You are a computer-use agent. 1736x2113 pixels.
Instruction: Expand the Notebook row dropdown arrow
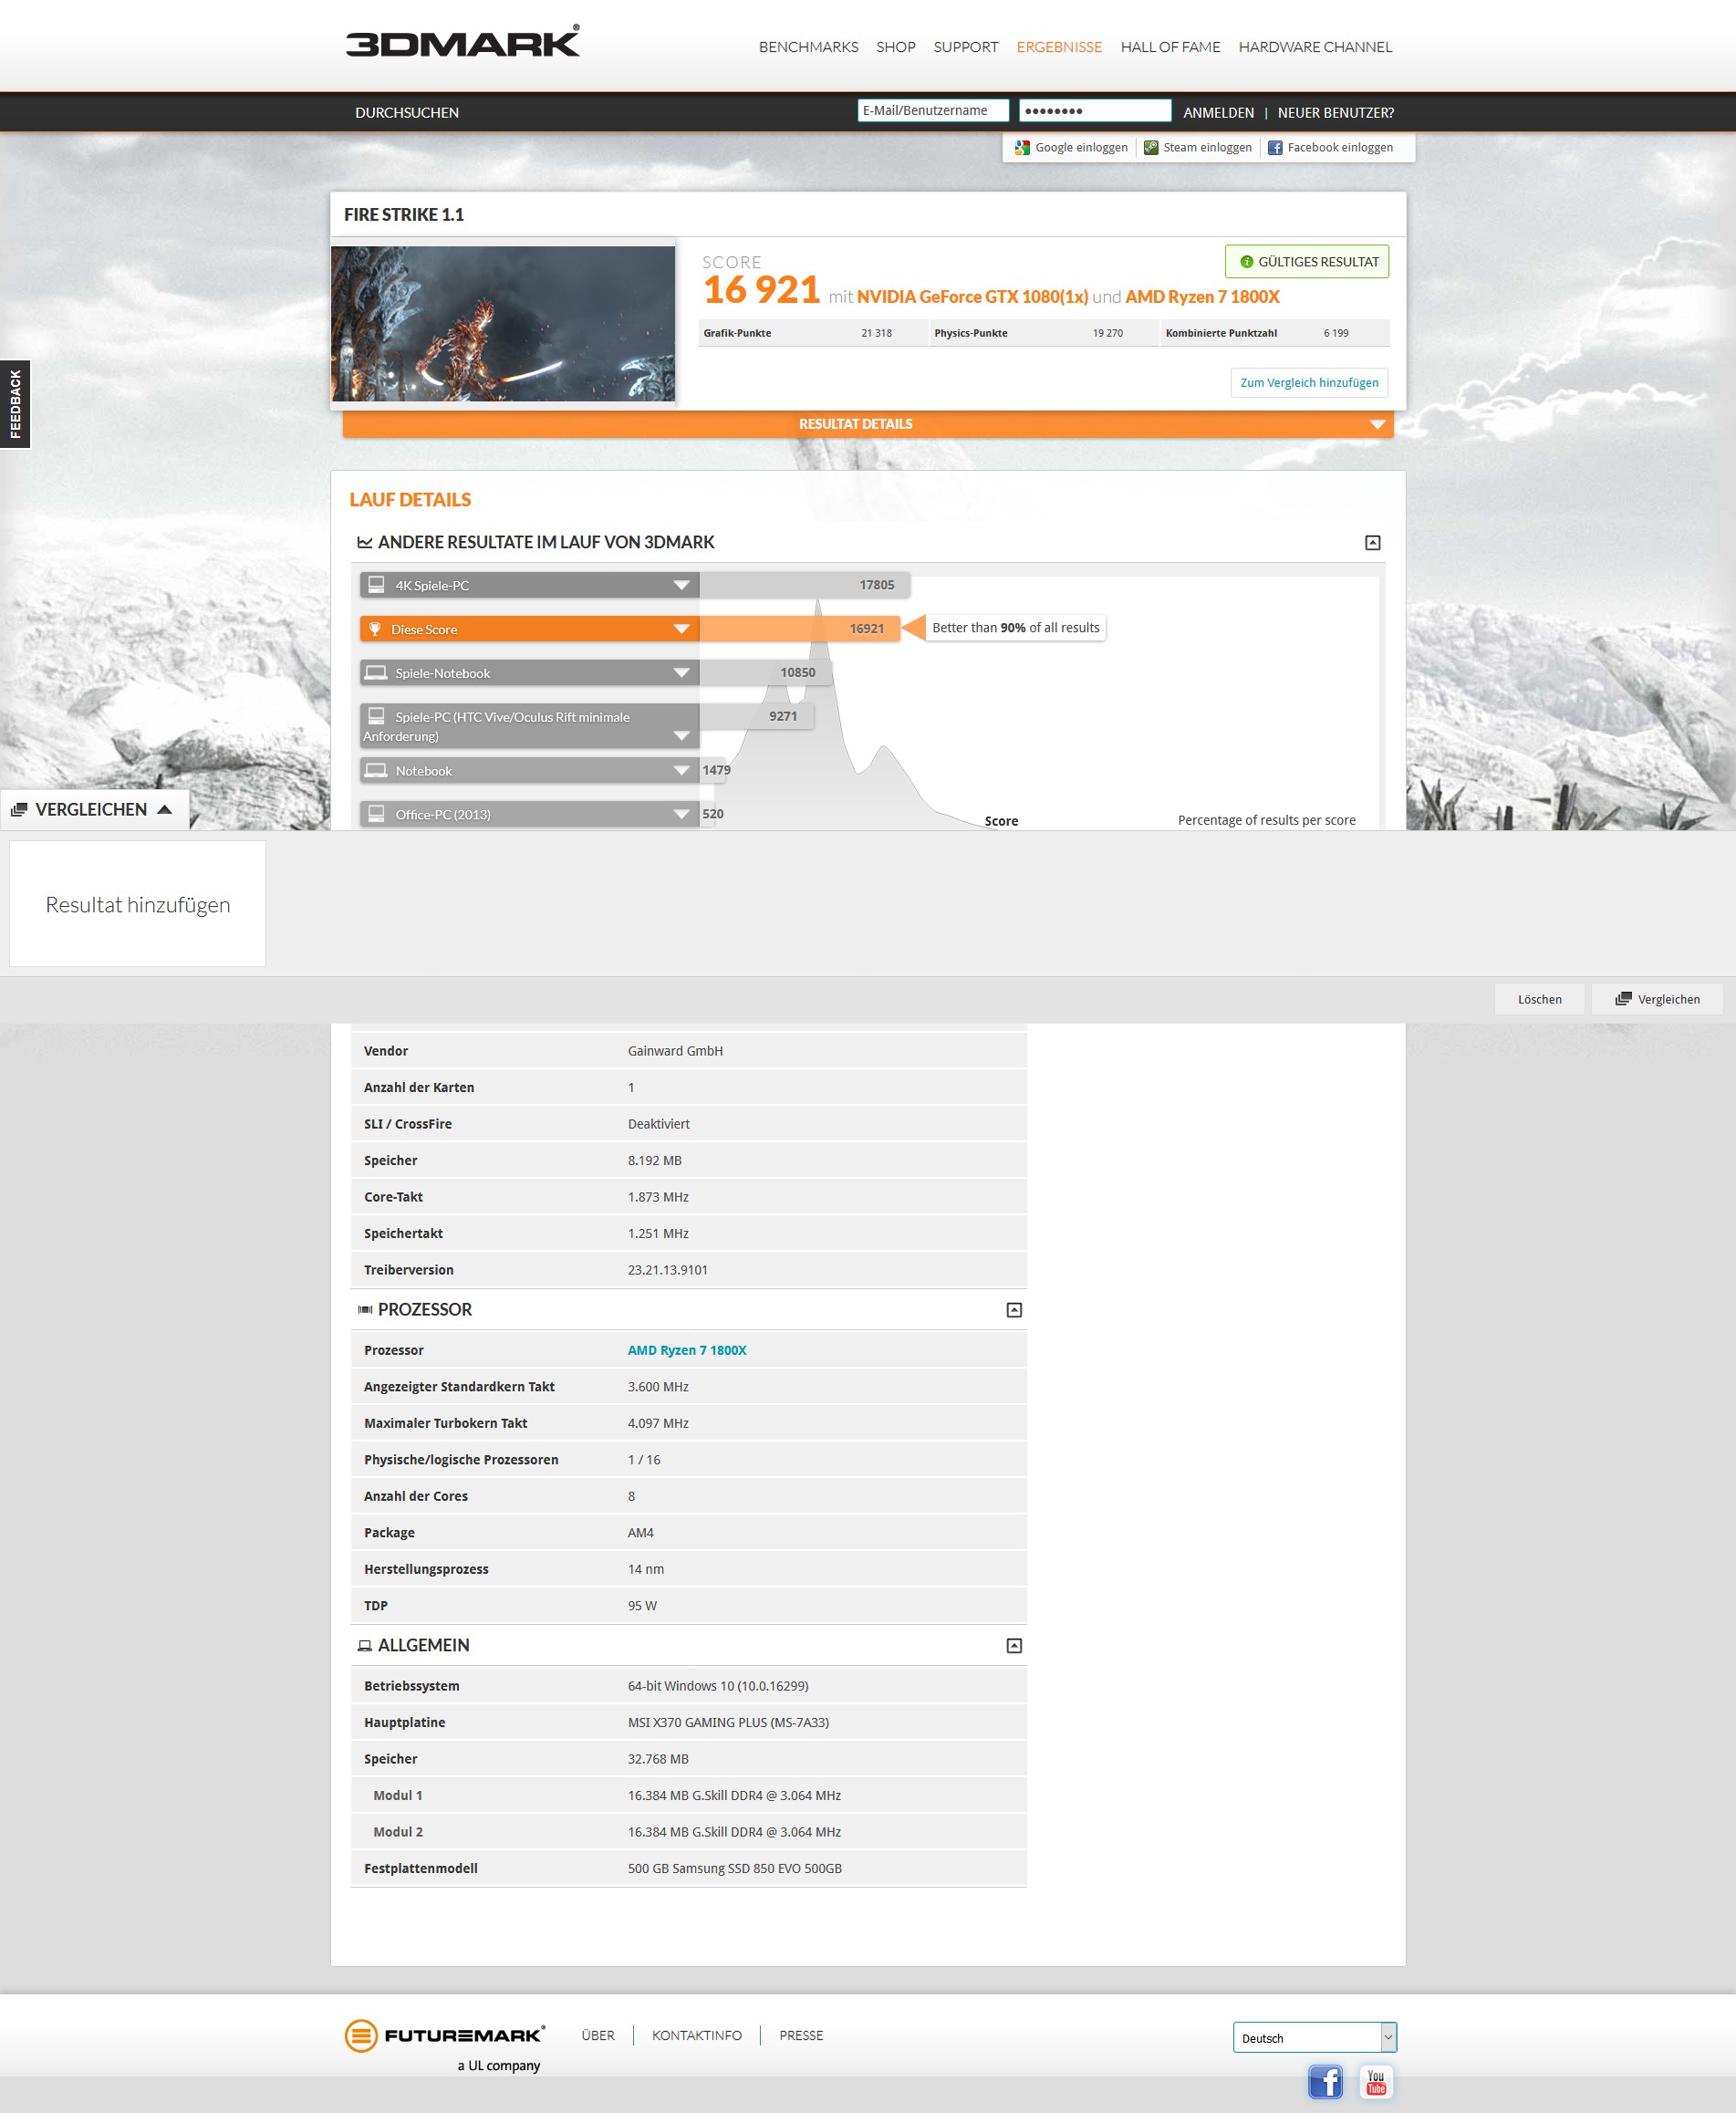click(x=681, y=770)
